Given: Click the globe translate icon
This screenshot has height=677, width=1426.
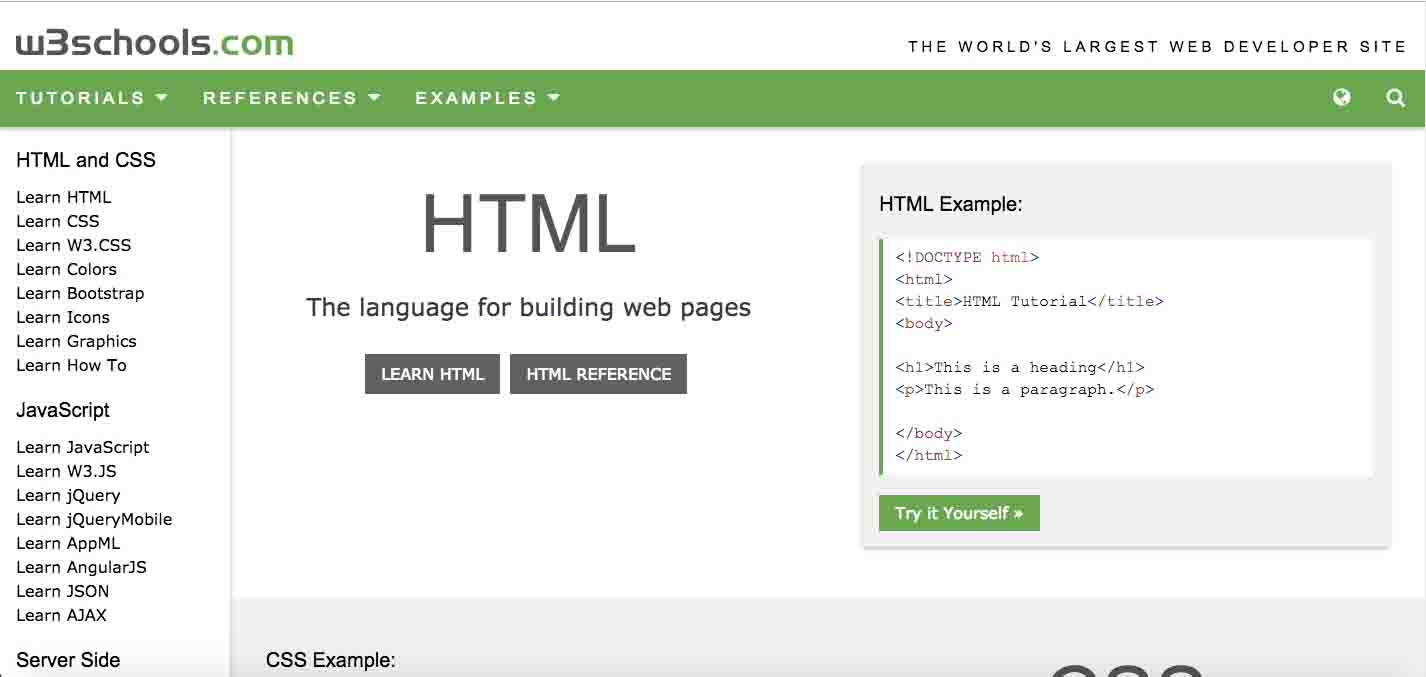Looking at the screenshot, I should (1342, 97).
